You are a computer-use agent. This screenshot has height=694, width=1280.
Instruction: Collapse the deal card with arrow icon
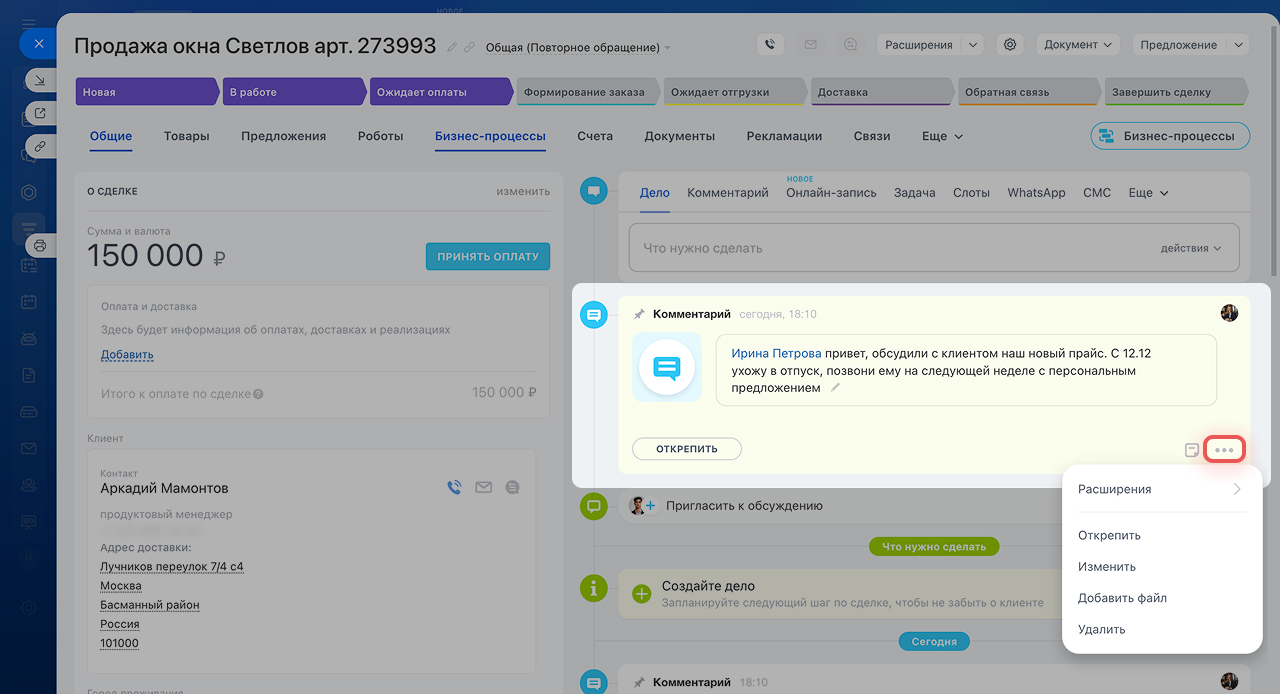coord(40,81)
